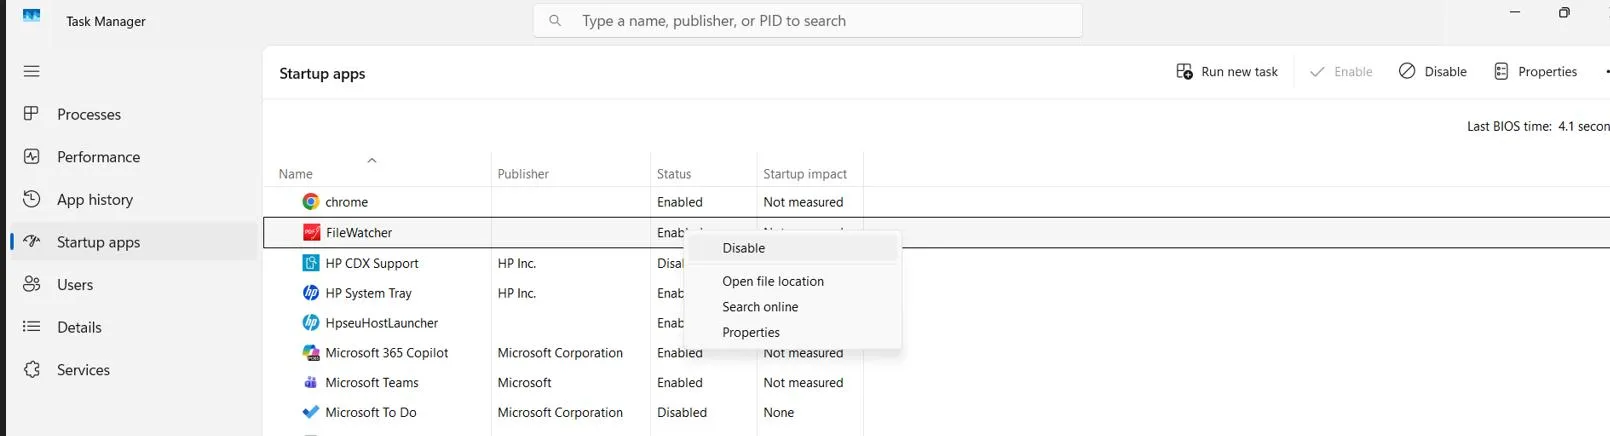Select the HP CDX Support row name
The width and height of the screenshot is (1610, 436).
point(372,263)
